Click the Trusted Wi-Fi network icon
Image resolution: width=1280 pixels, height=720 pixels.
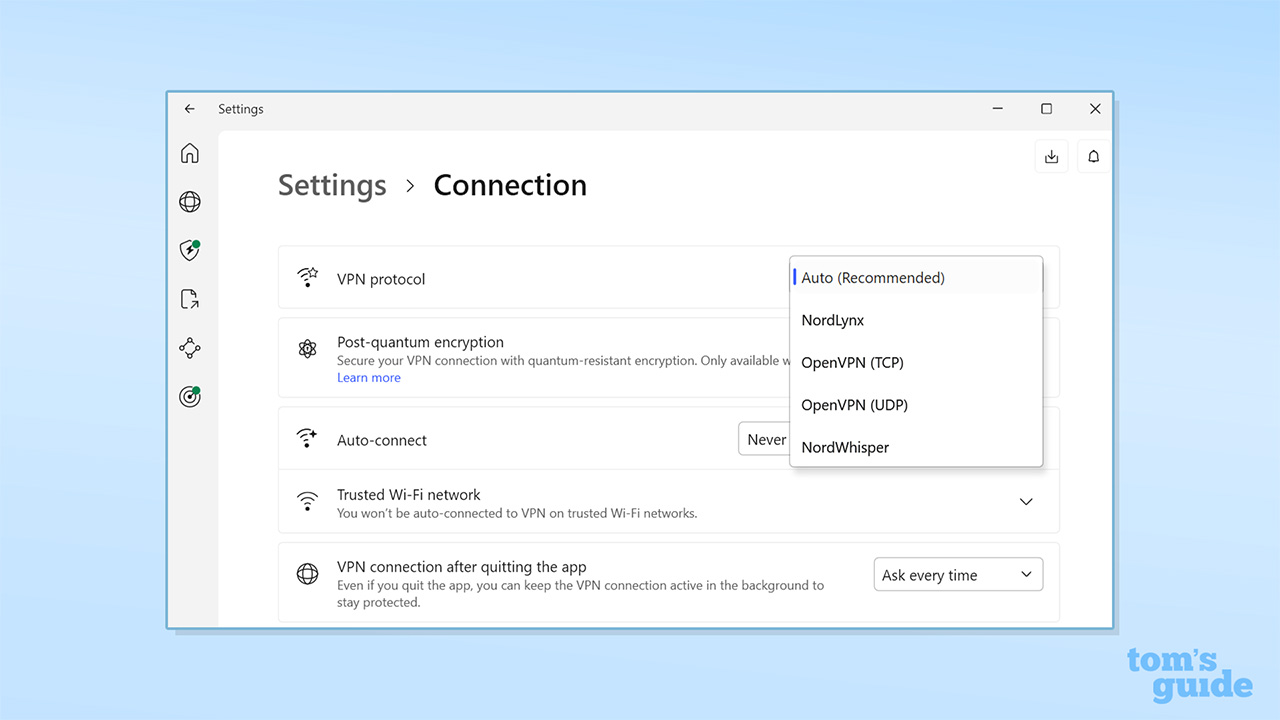coord(307,502)
